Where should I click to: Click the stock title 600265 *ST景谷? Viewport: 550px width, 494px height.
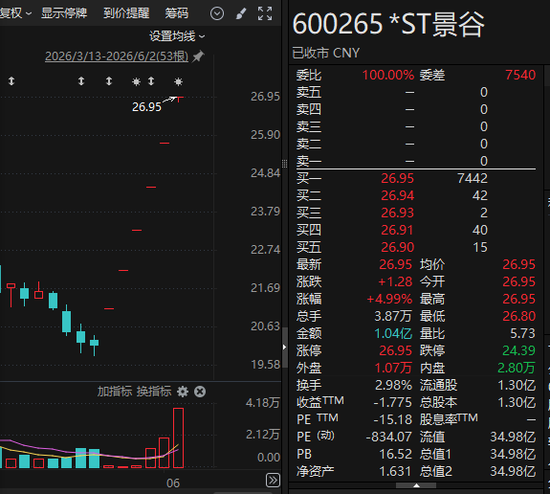pyautogui.click(x=389, y=24)
